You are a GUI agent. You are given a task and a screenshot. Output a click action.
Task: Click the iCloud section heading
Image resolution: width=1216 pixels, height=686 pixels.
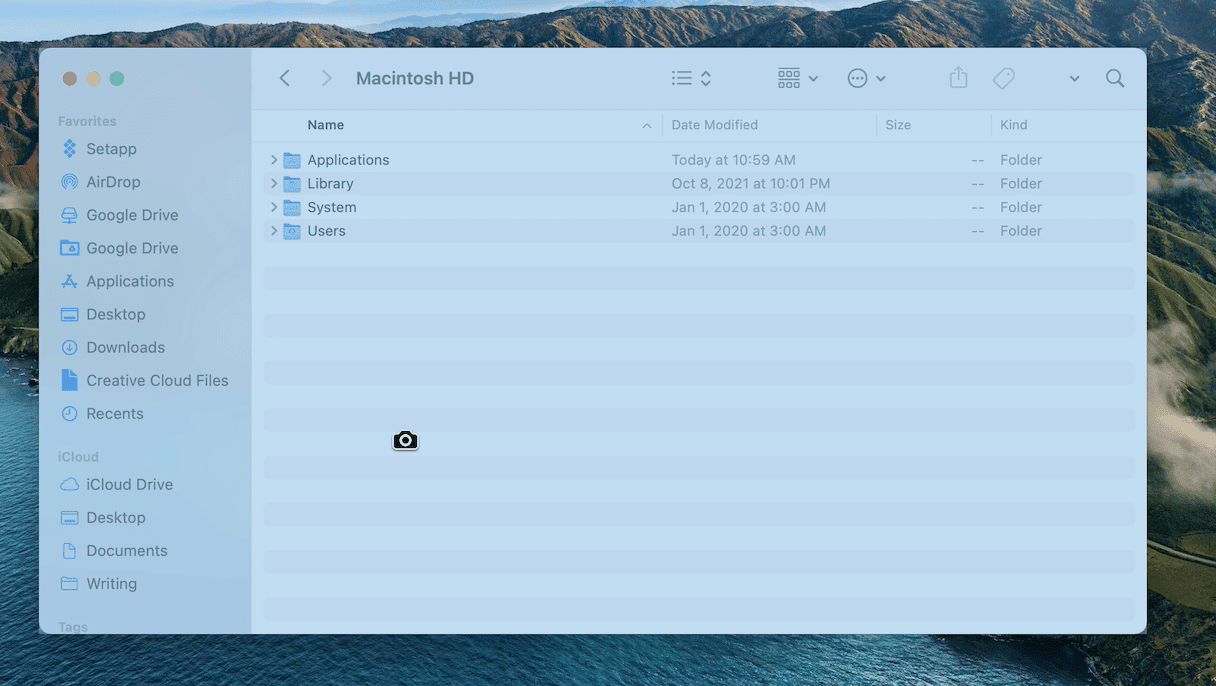click(78, 456)
